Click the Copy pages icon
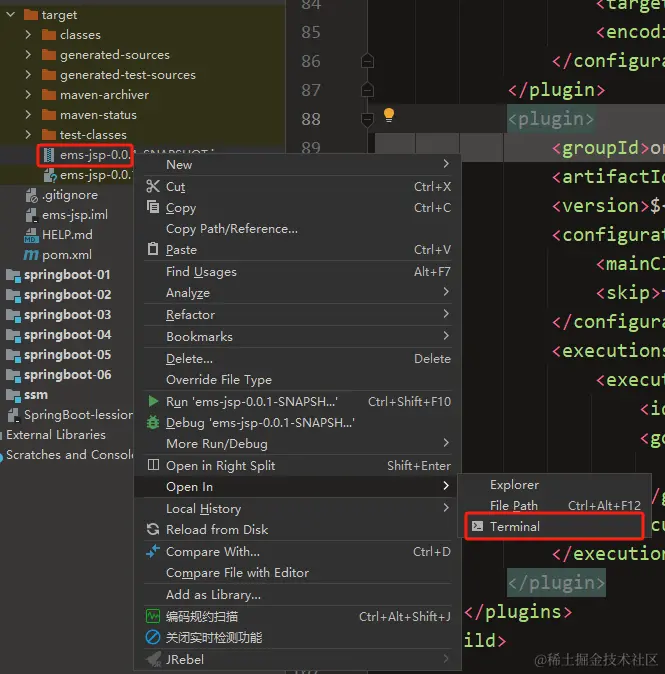The image size is (665, 674). tap(153, 207)
